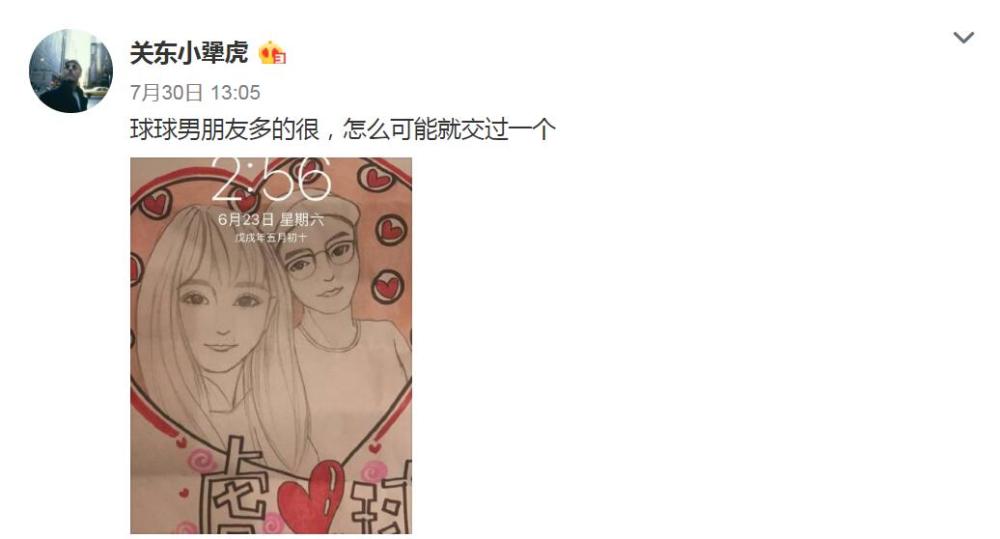Click the 7月30日 13:05 timestamp link
This screenshot has width=1000, height=539.
(x=195, y=93)
